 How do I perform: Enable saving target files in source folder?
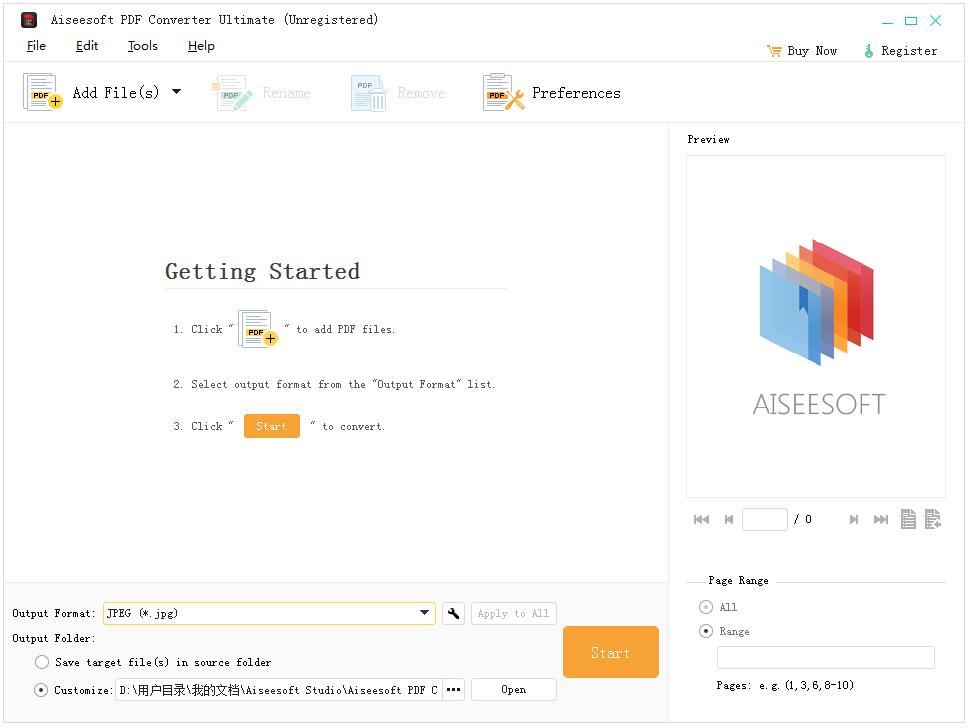[x=41, y=662]
